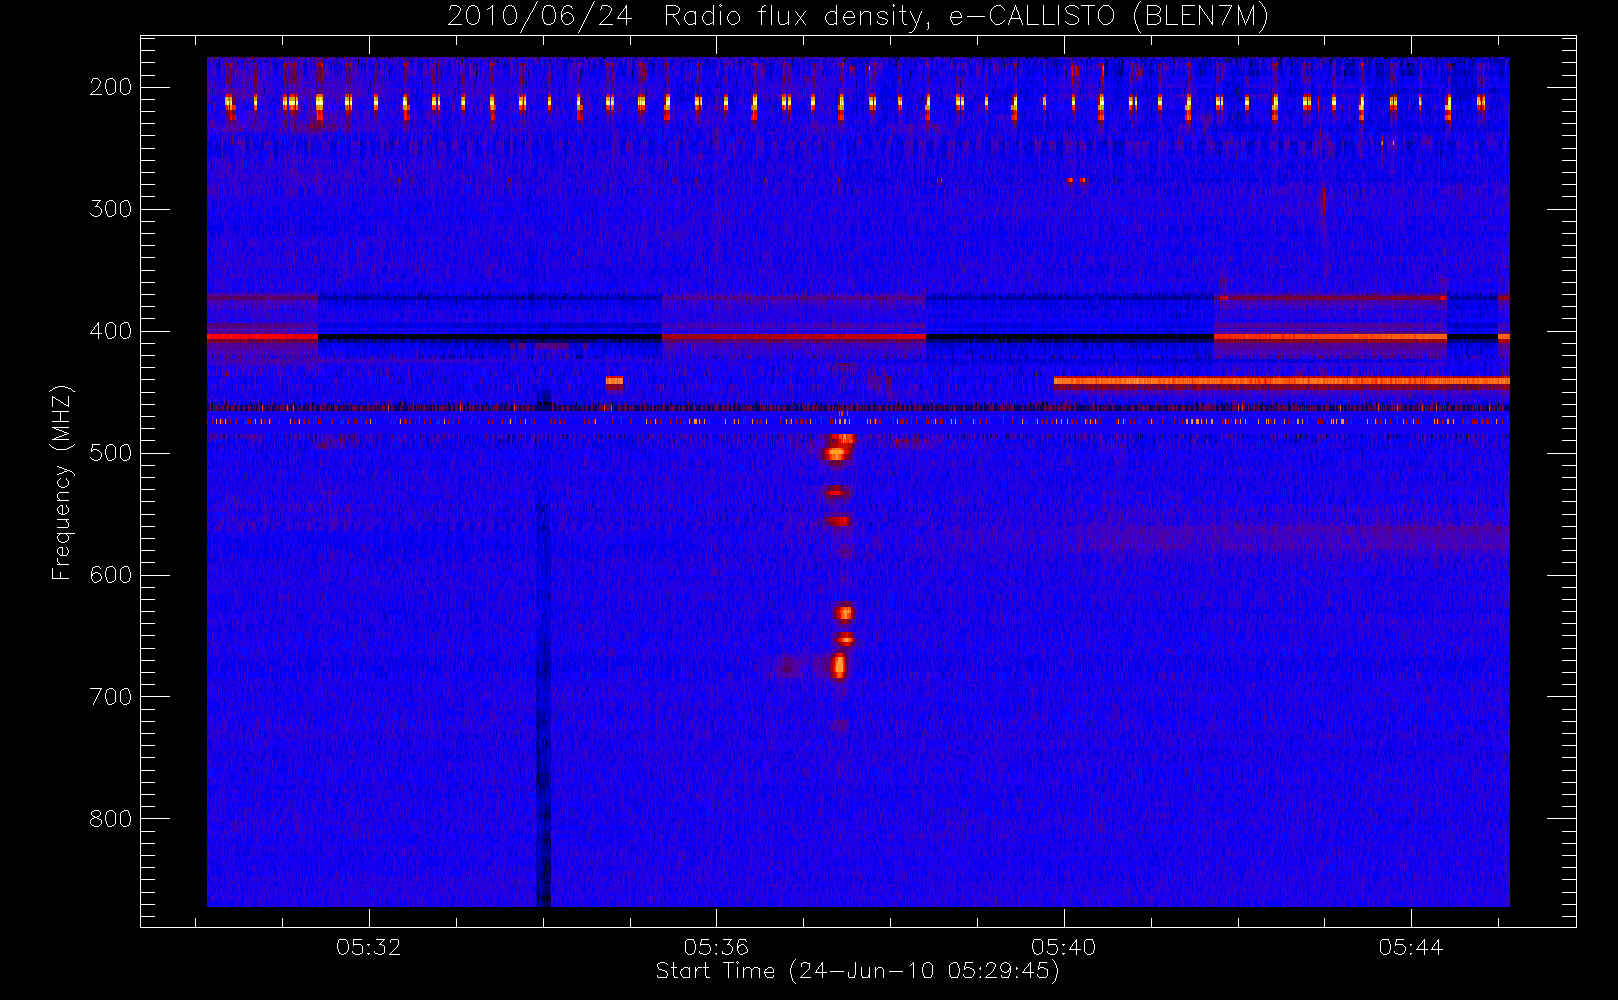
Task: Click the 400 frequency tick label
Action: [110, 331]
